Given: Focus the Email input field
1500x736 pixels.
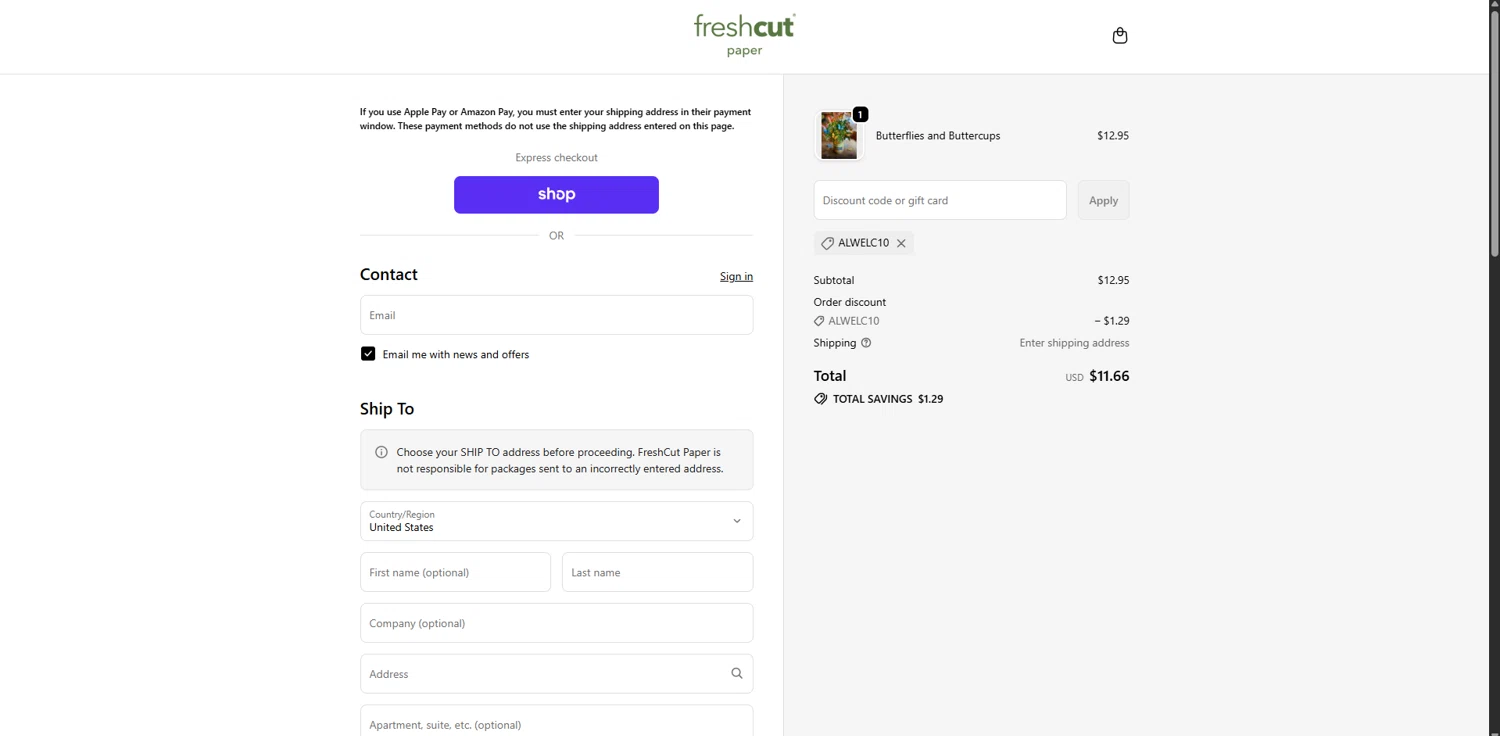Looking at the screenshot, I should point(556,315).
